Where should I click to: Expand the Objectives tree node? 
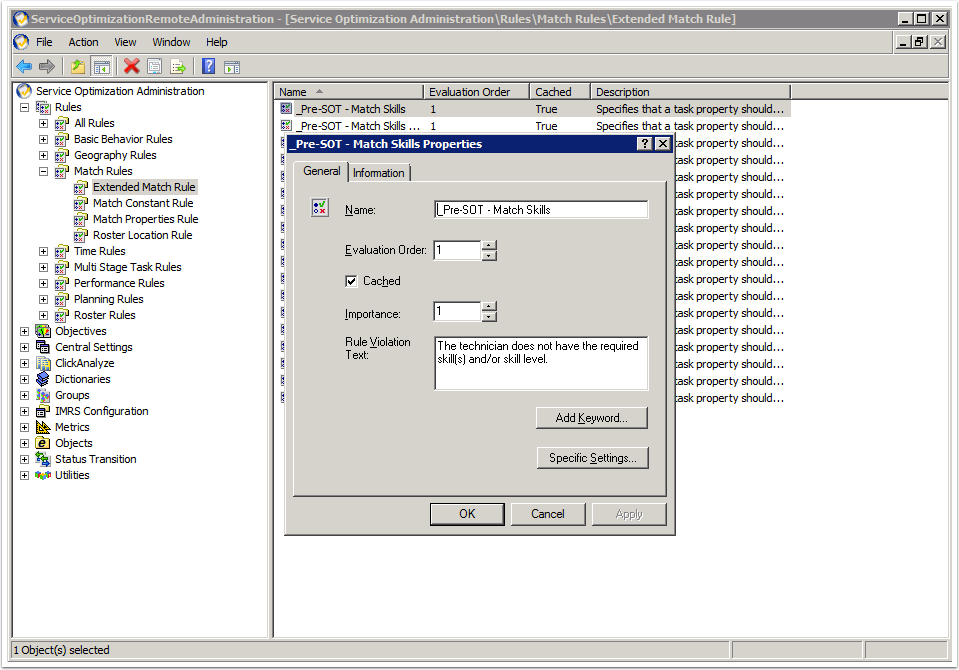[x=25, y=331]
